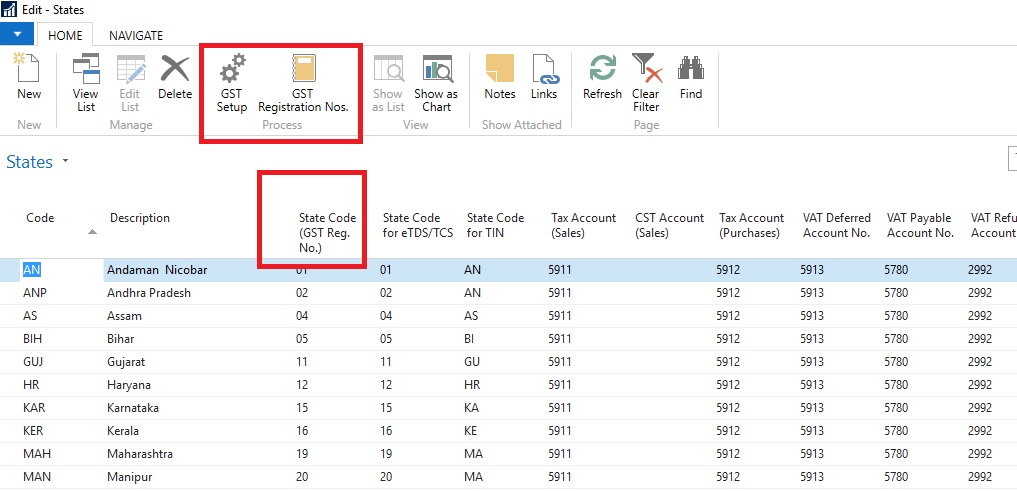Click the BIH code cell

(34, 339)
